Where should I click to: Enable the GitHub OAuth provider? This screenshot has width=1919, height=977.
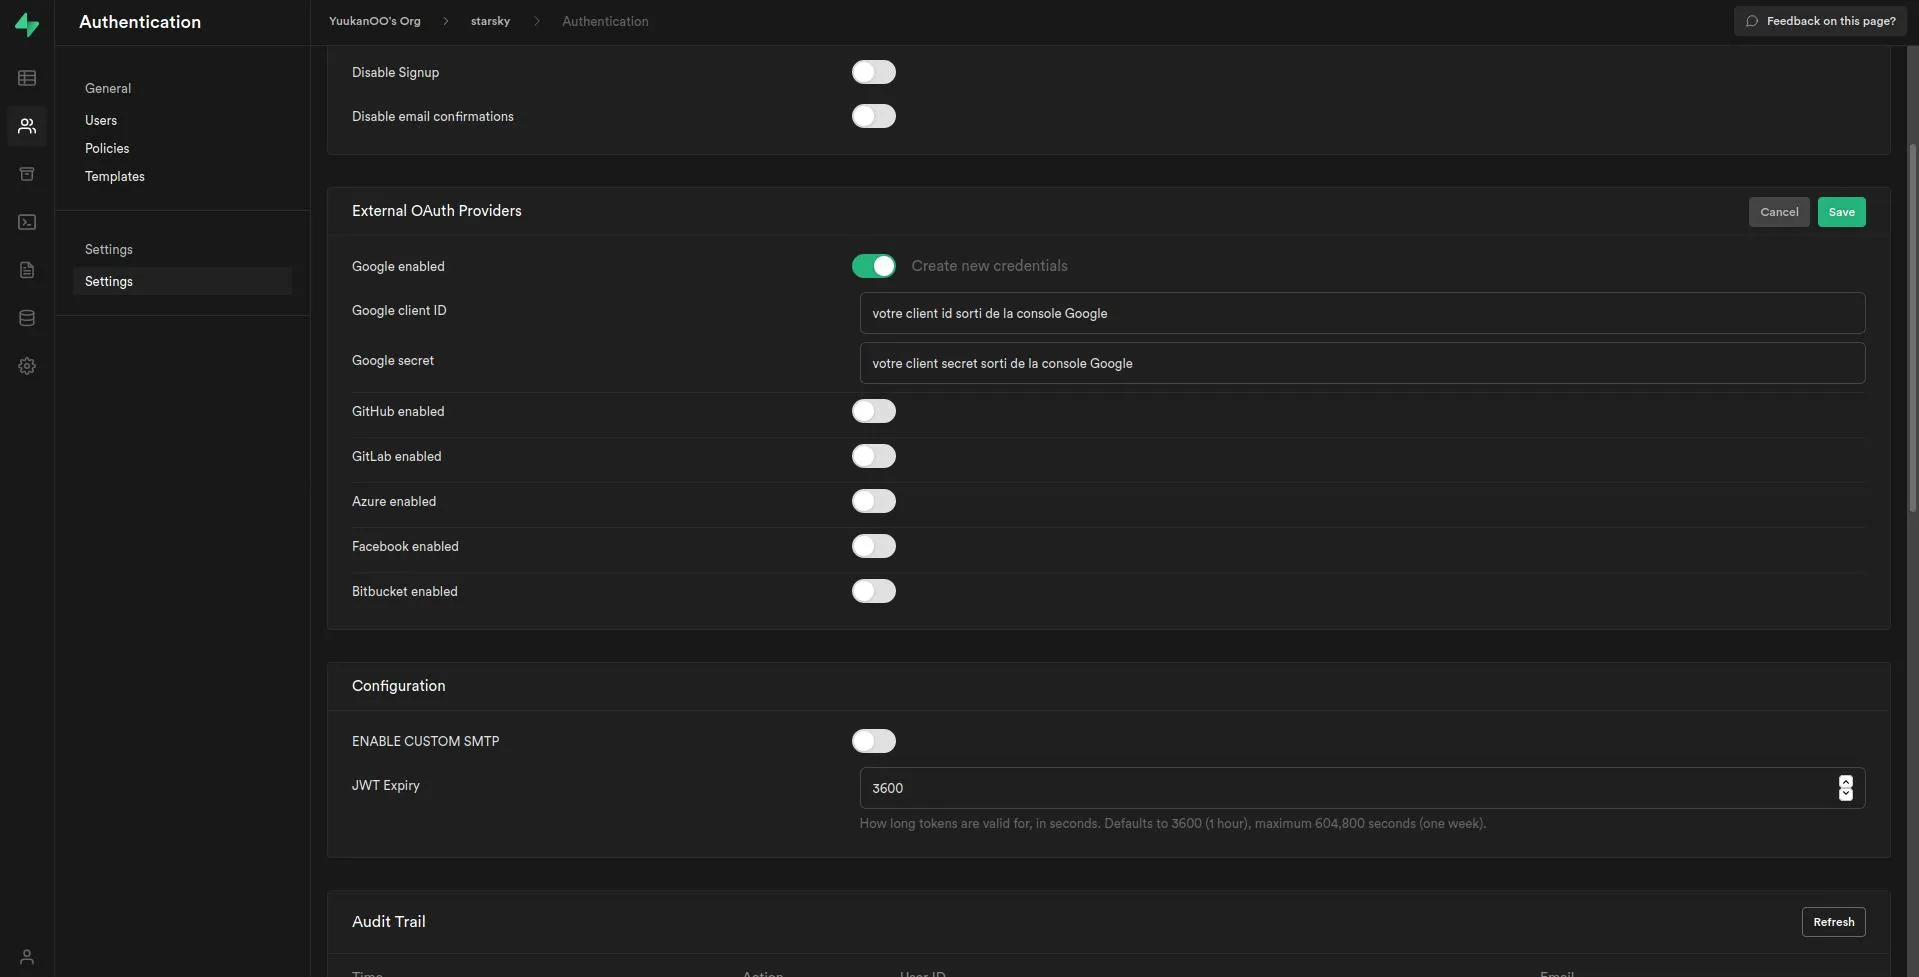point(873,411)
